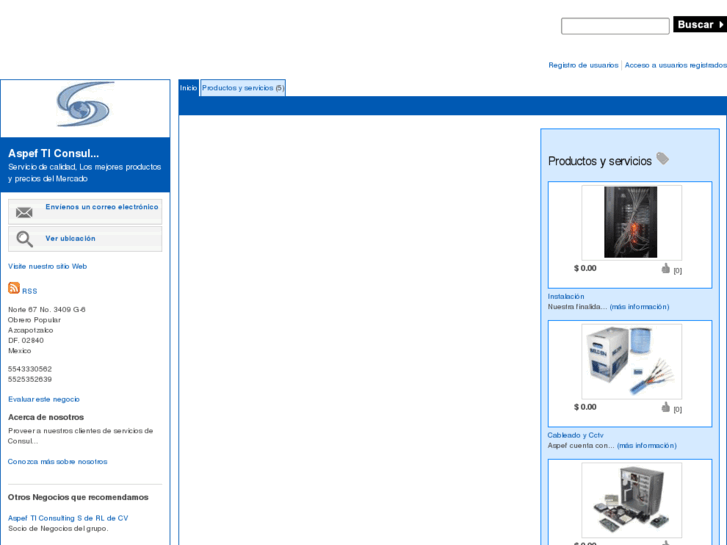The width and height of the screenshot is (727, 545).
Task: Click the Aspef TI Consul... business title
Action: click(x=53, y=154)
